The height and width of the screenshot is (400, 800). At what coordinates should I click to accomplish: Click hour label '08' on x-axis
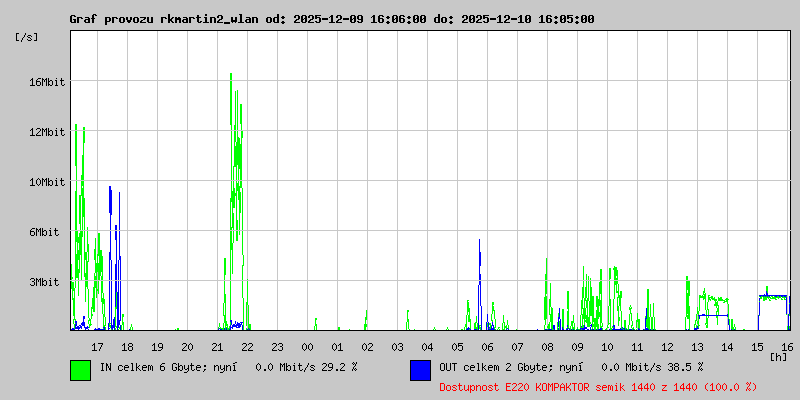547,347
